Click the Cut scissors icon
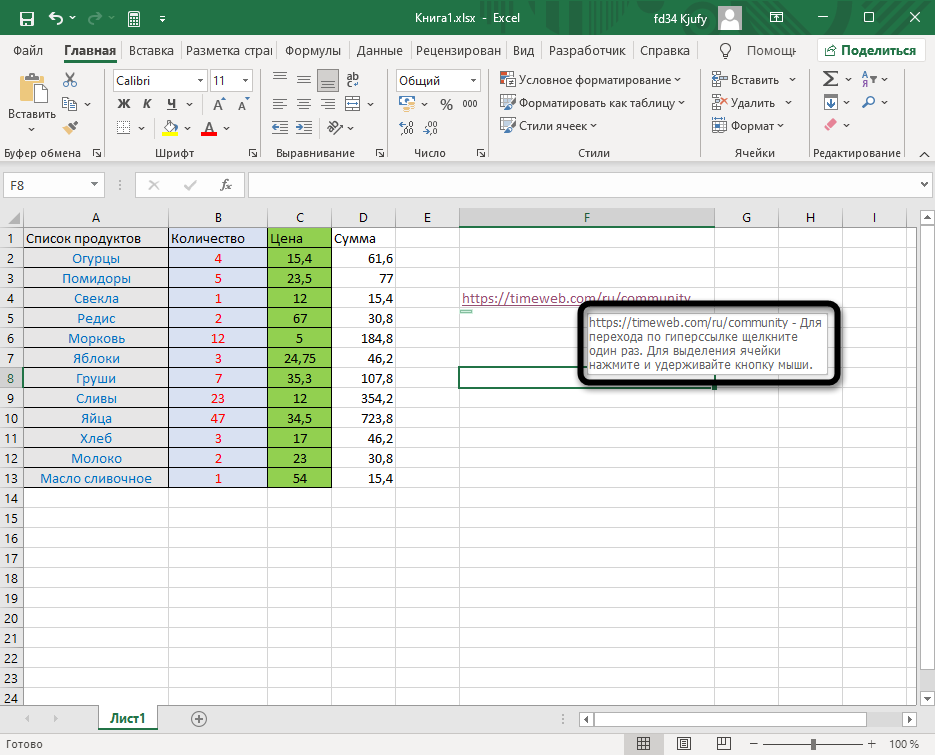Image resolution: width=935 pixels, height=755 pixels. coord(70,80)
